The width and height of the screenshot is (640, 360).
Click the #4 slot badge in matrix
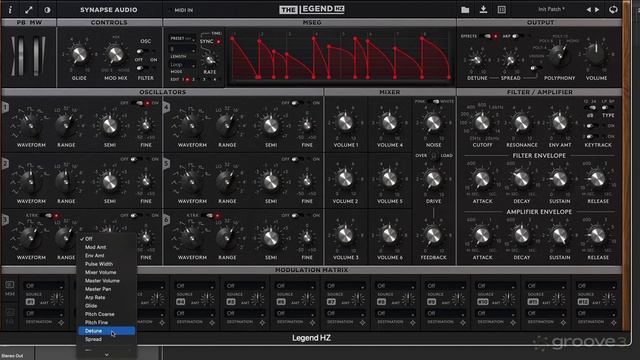180,302
